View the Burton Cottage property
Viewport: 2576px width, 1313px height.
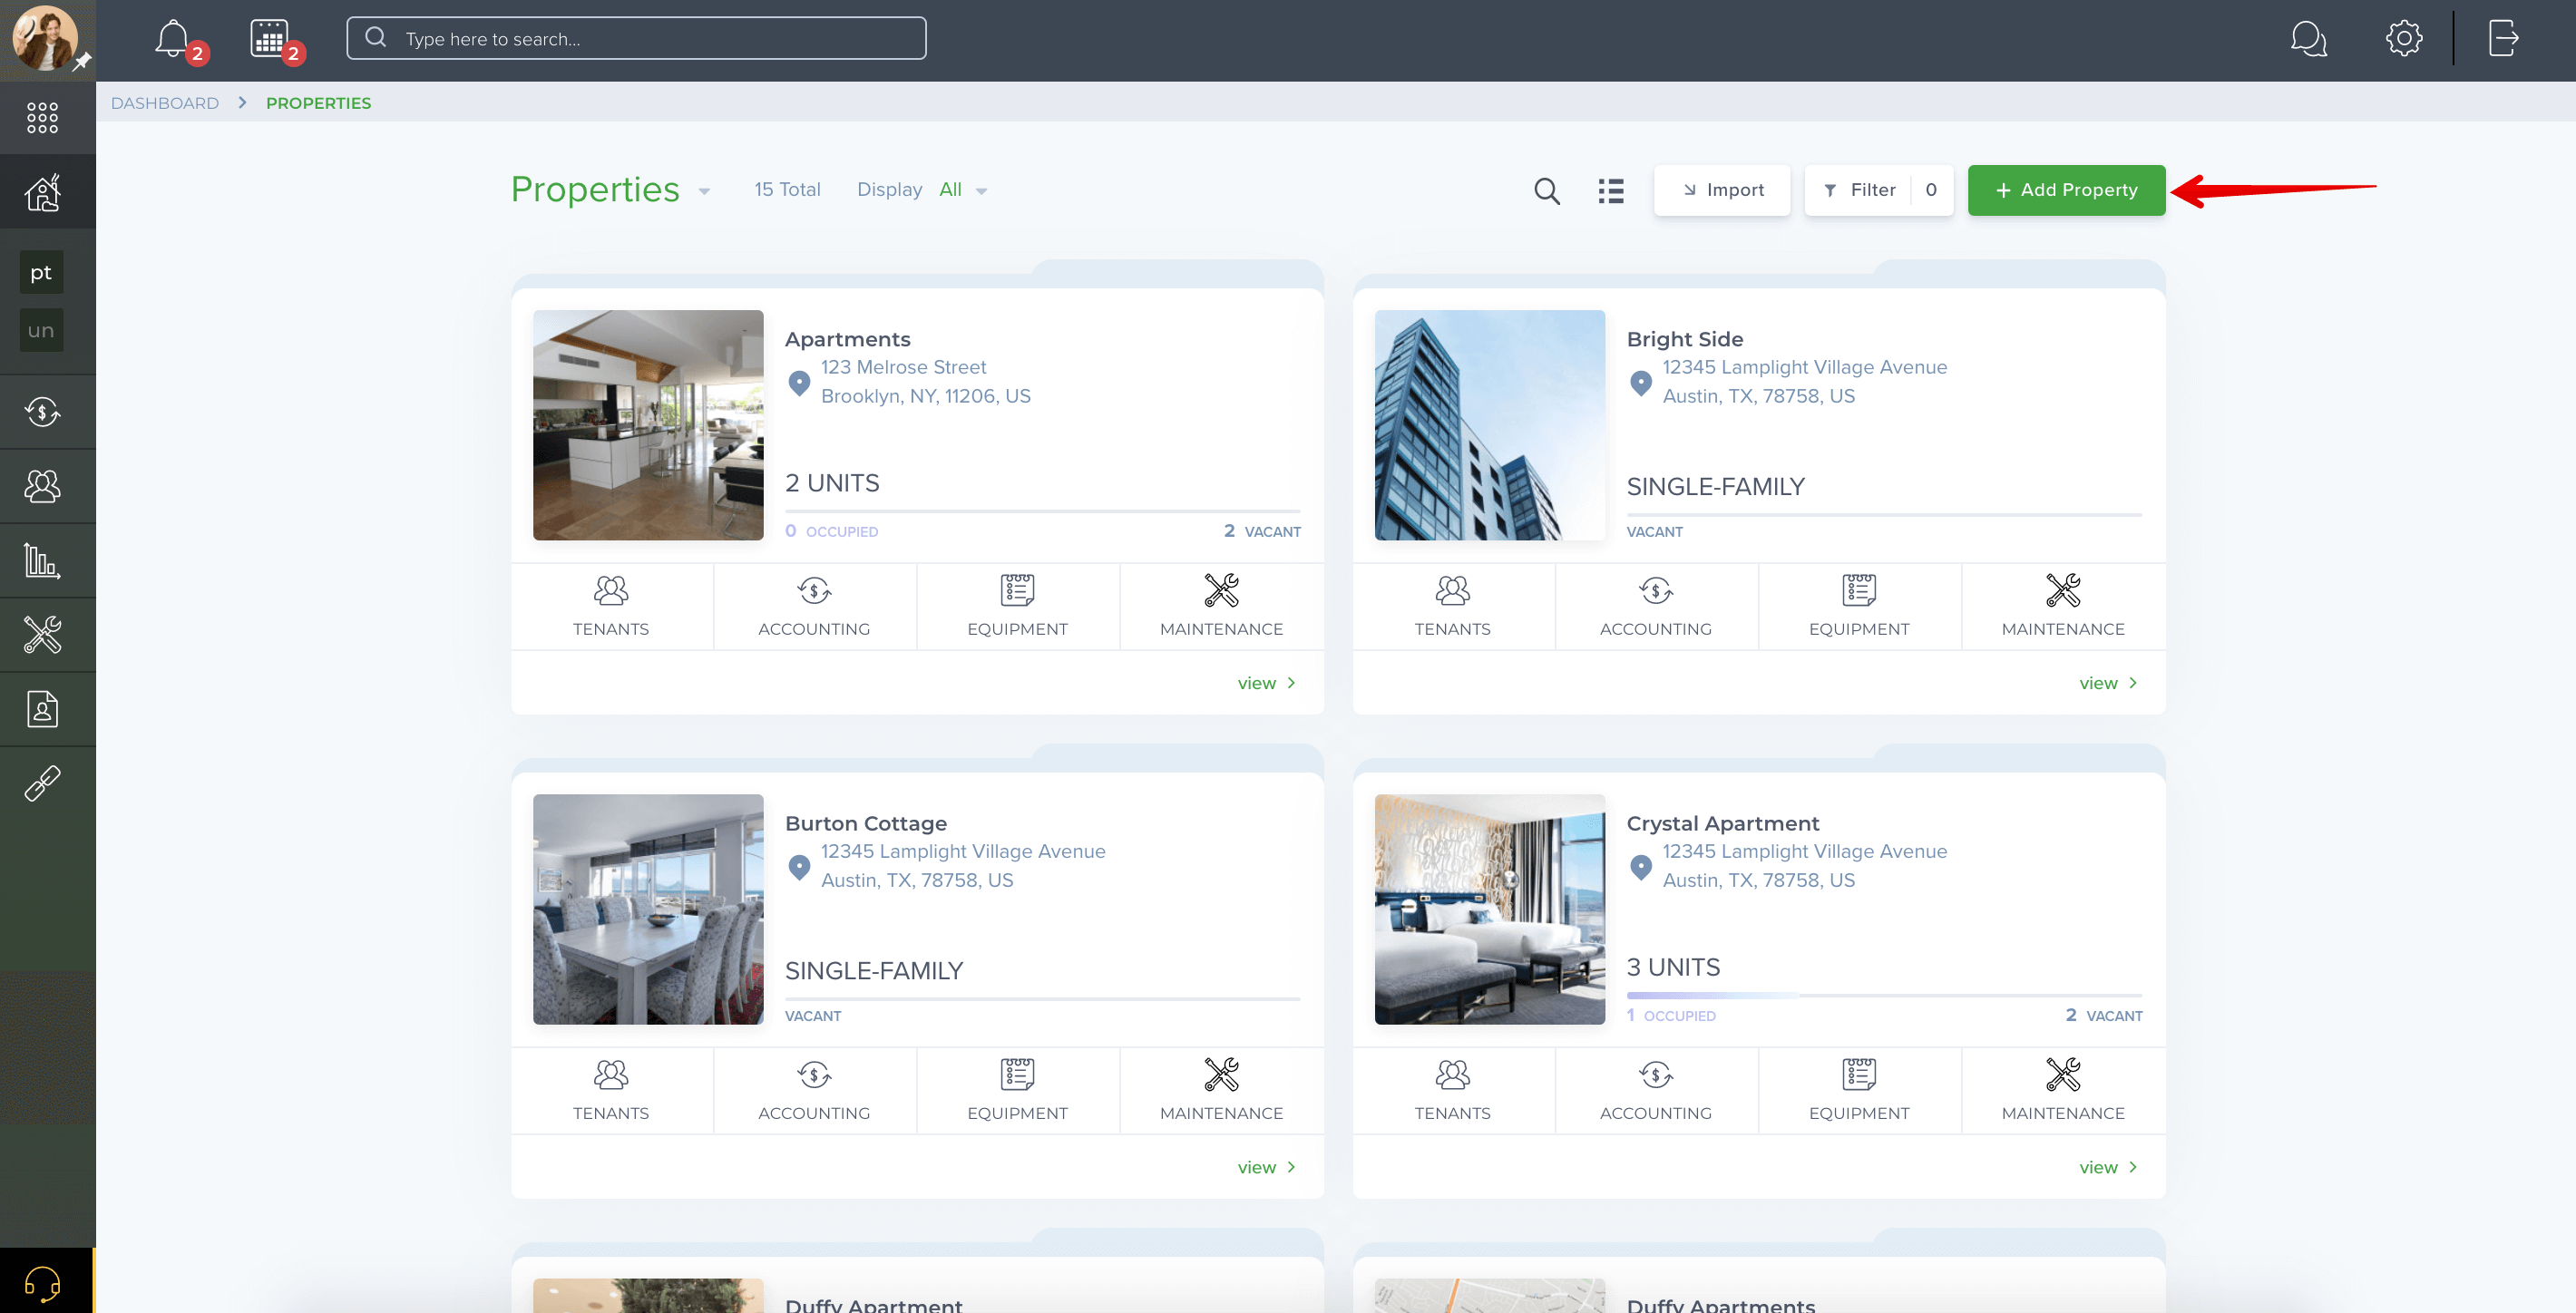click(1266, 1167)
